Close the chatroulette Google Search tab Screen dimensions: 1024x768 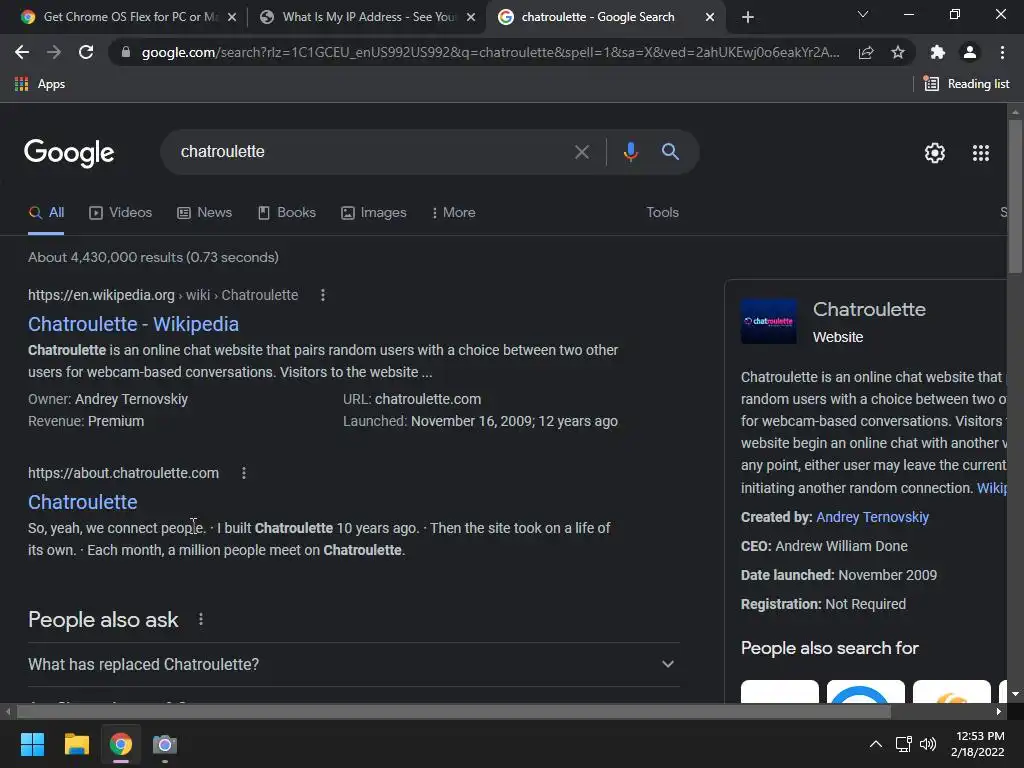(x=710, y=17)
